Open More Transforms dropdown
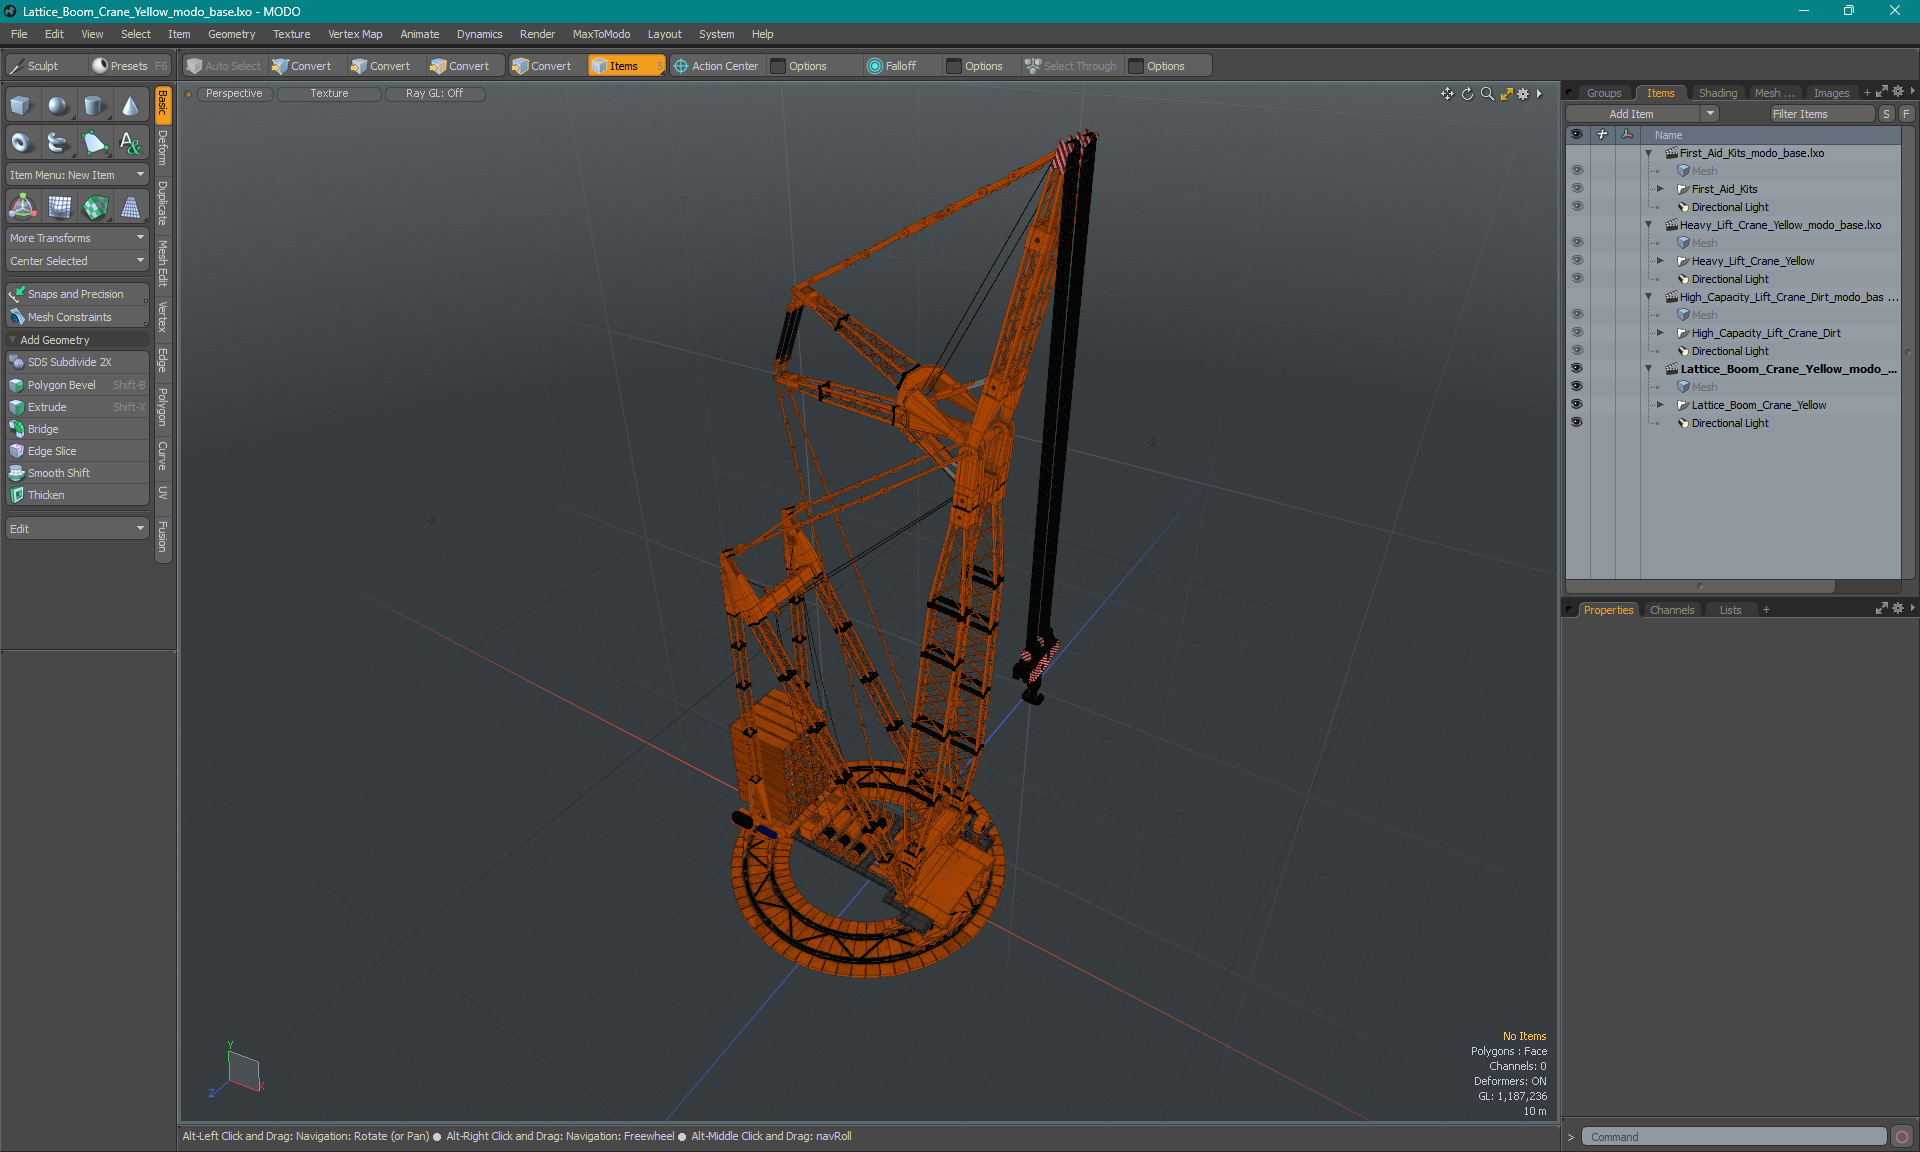This screenshot has height=1152, width=1920. [77, 238]
